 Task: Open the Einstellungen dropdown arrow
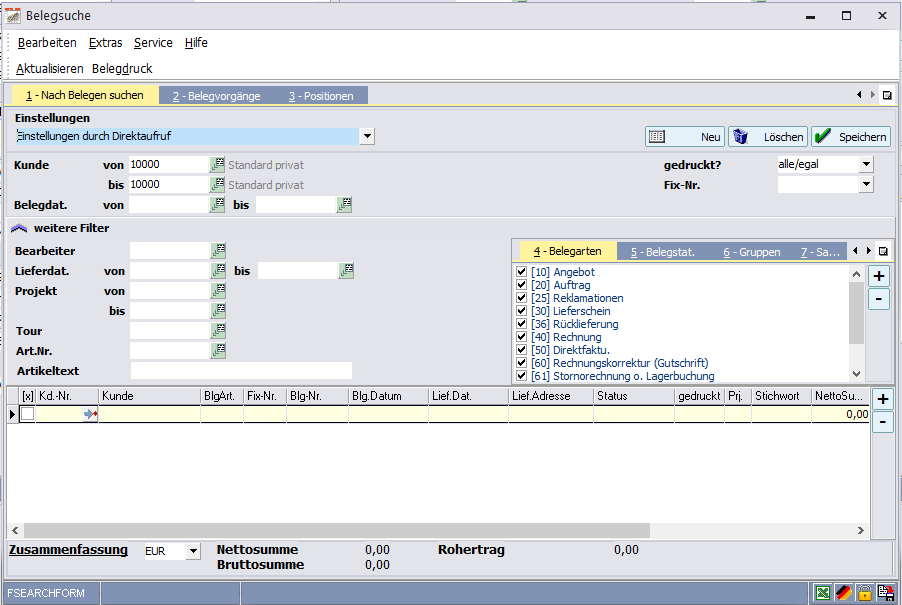click(x=367, y=136)
